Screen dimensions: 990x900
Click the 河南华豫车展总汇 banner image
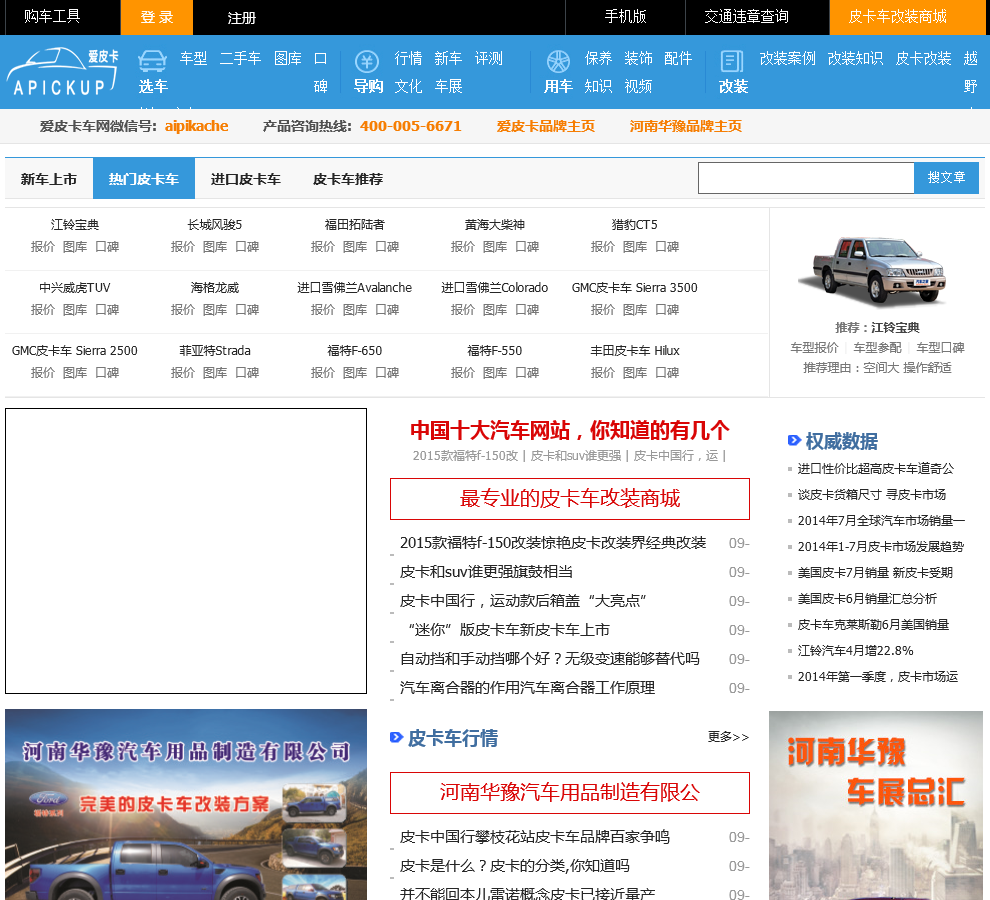[876, 805]
